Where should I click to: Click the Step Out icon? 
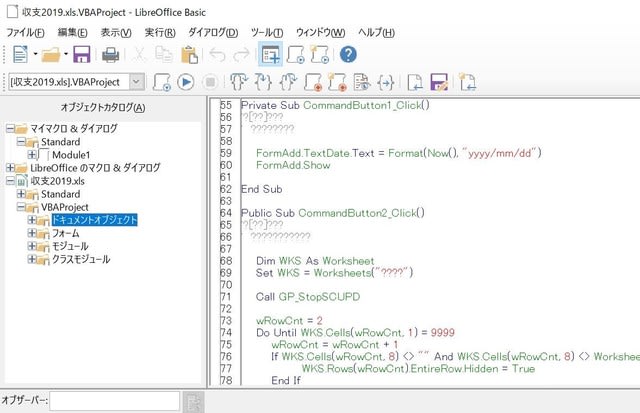coord(288,82)
